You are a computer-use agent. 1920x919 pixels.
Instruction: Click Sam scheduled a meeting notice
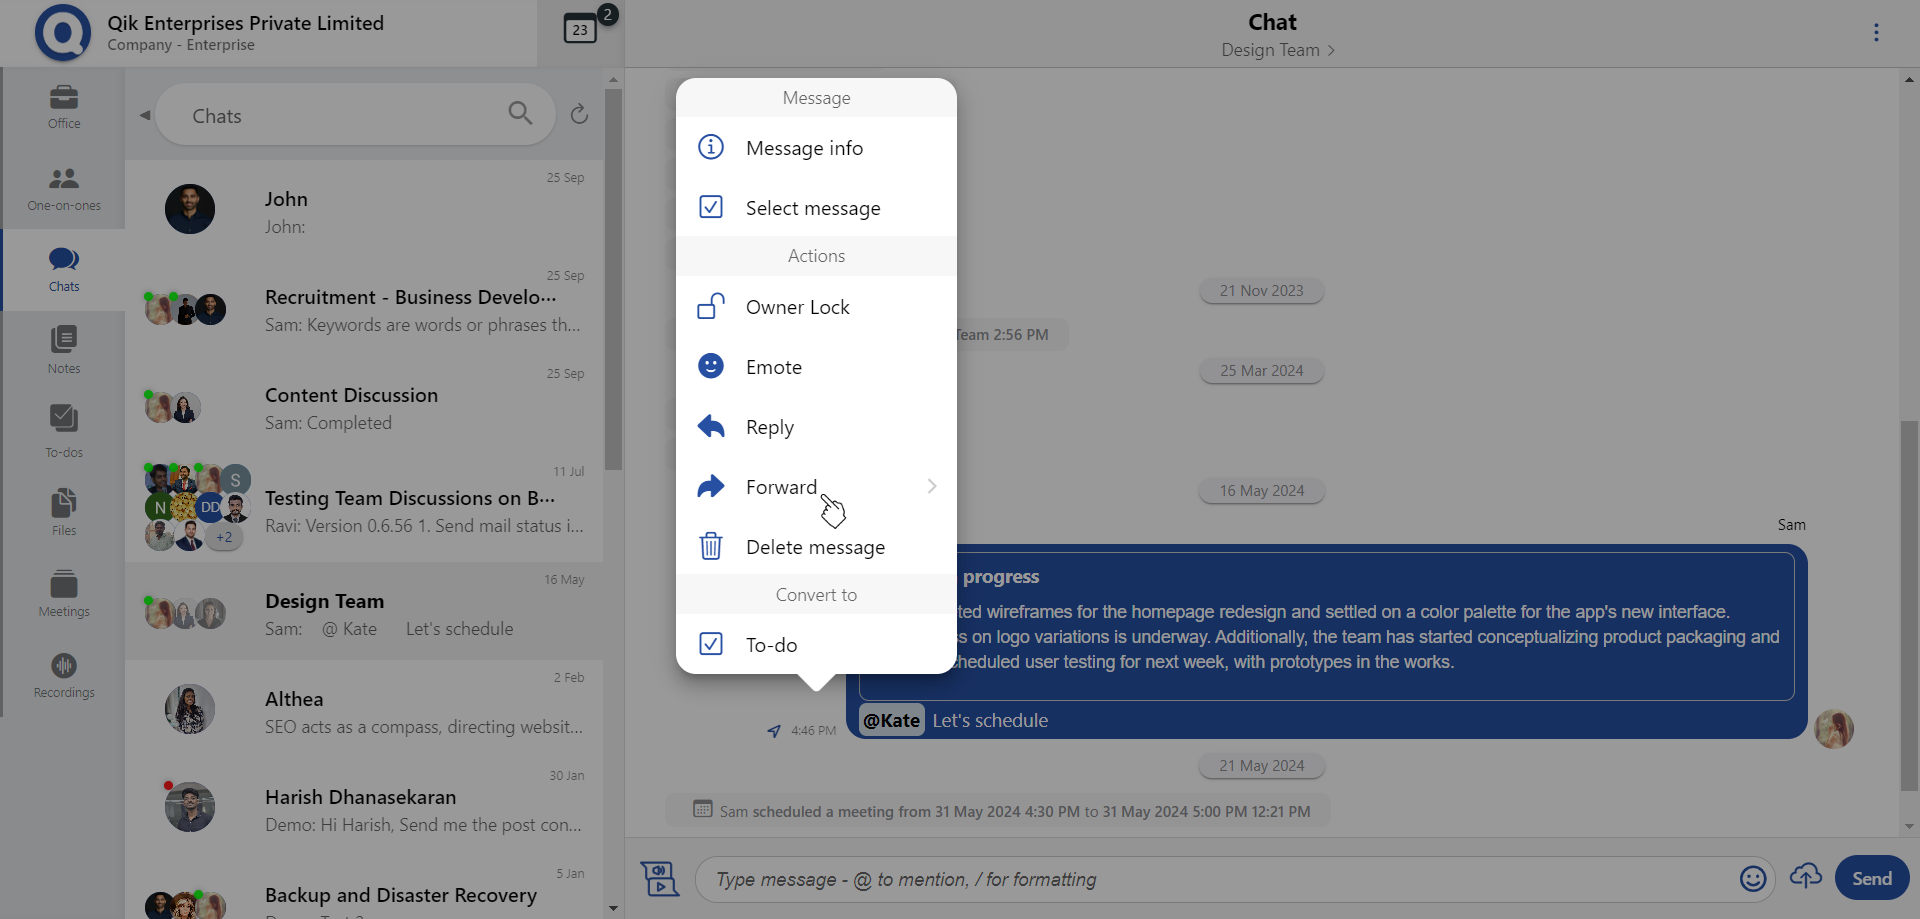click(998, 811)
